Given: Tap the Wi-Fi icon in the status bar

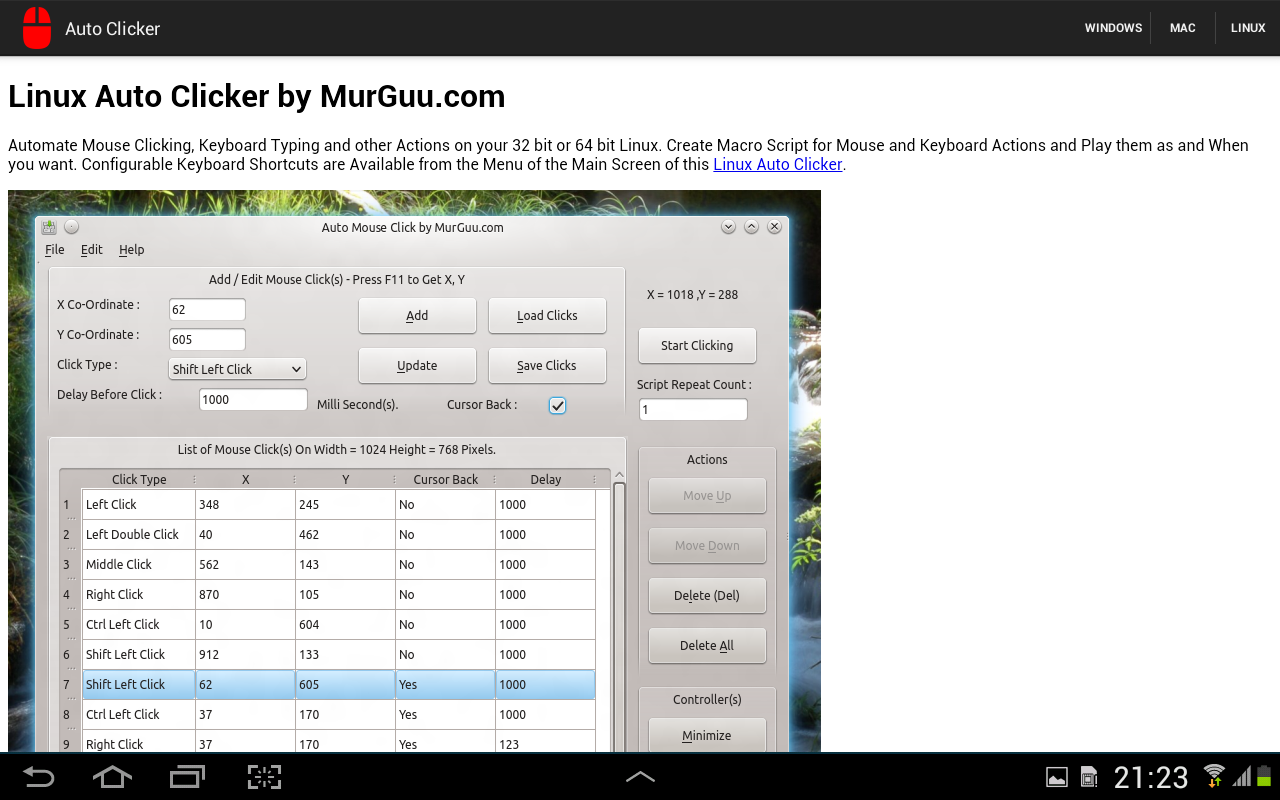Looking at the screenshot, I should (1213, 776).
